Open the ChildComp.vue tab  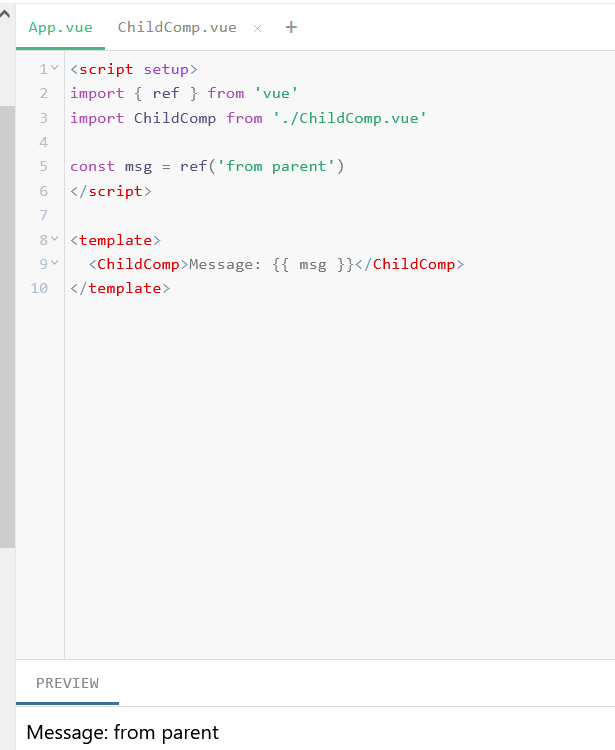pyautogui.click(x=177, y=27)
